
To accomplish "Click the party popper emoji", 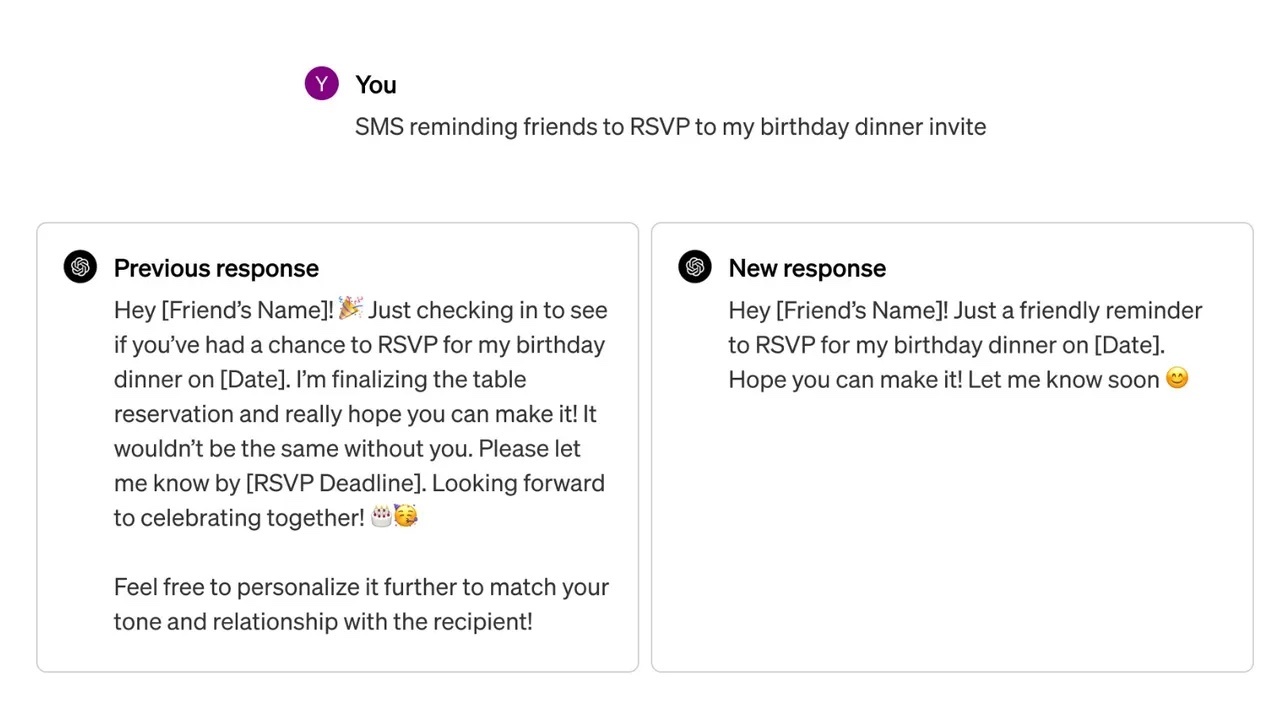I will pyautogui.click(x=350, y=308).
